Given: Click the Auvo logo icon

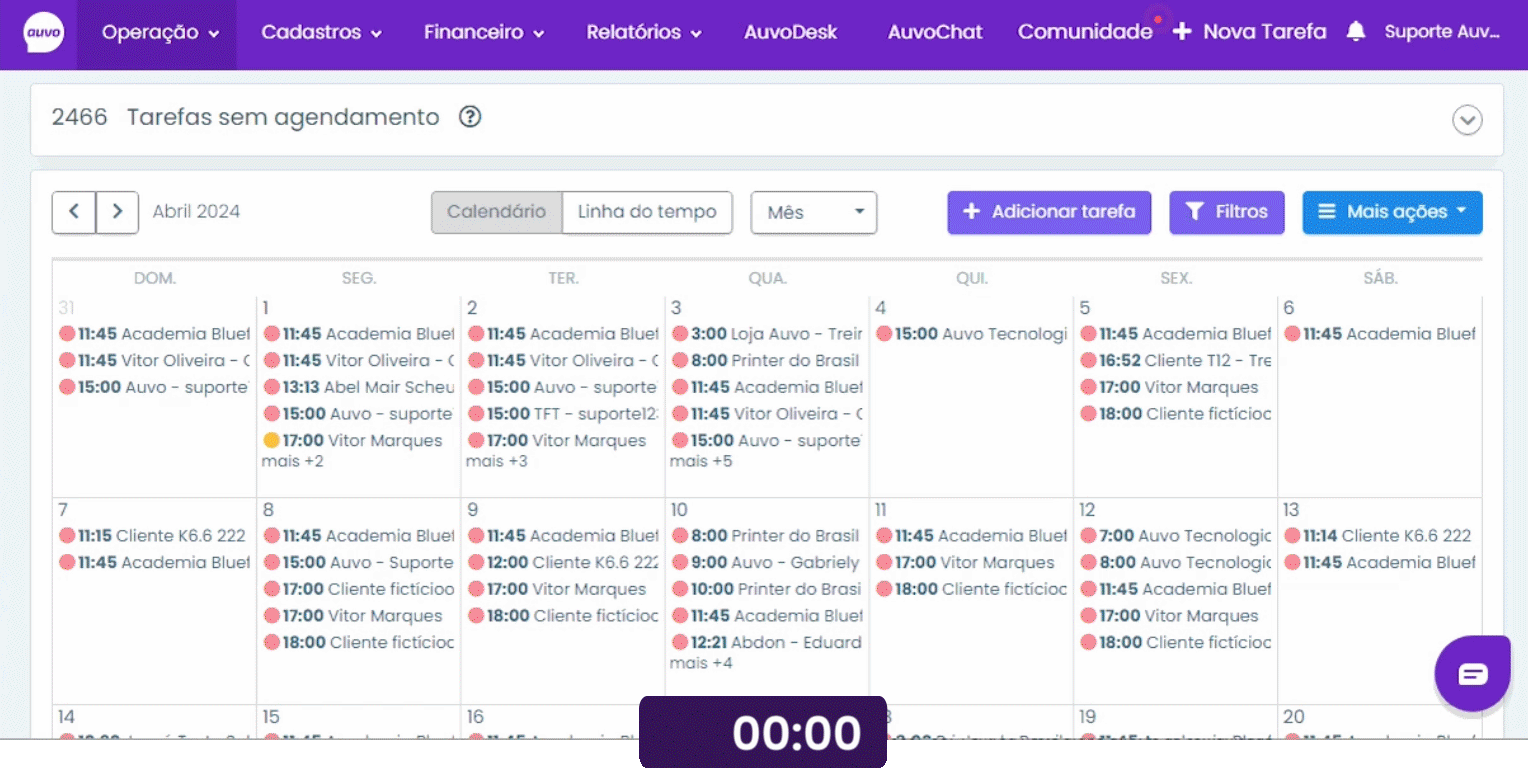Looking at the screenshot, I should click(44, 32).
